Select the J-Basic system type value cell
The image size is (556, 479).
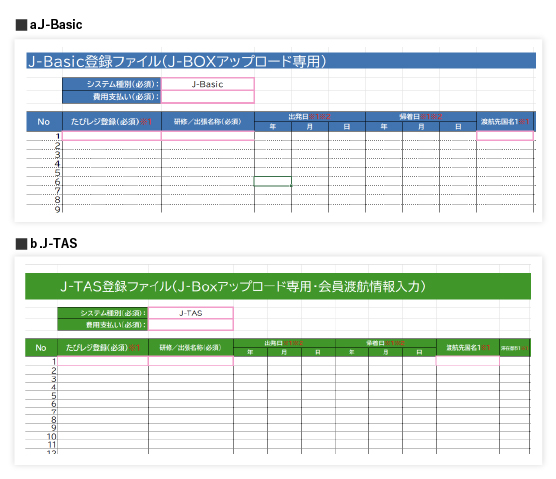207,84
